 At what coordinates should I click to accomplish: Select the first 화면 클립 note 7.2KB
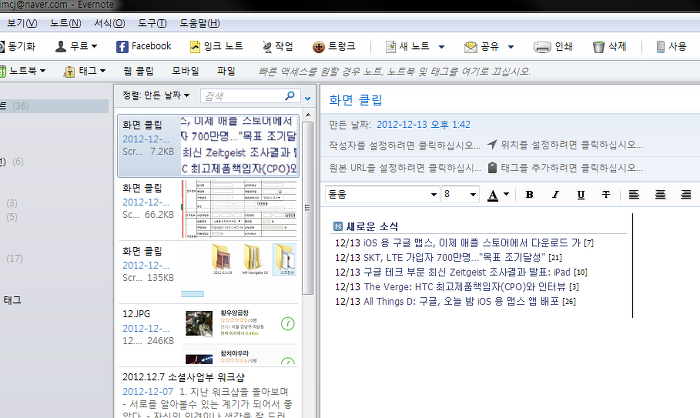click(x=208, y=146)
